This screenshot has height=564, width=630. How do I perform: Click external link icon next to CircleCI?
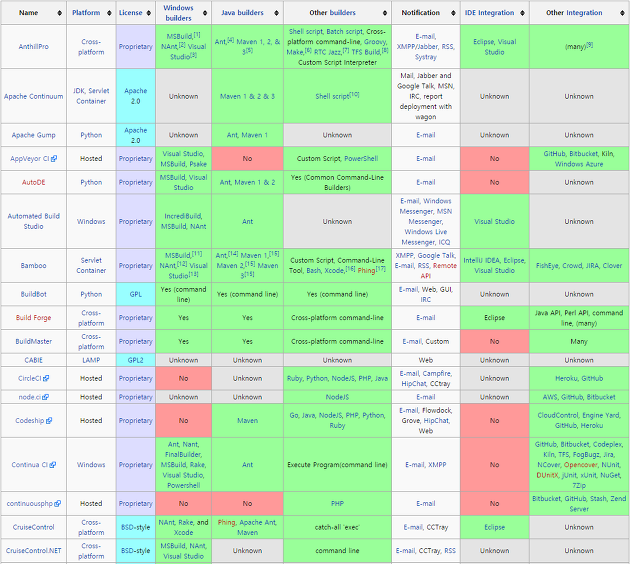pyautogui.click(x=46, y=378)
